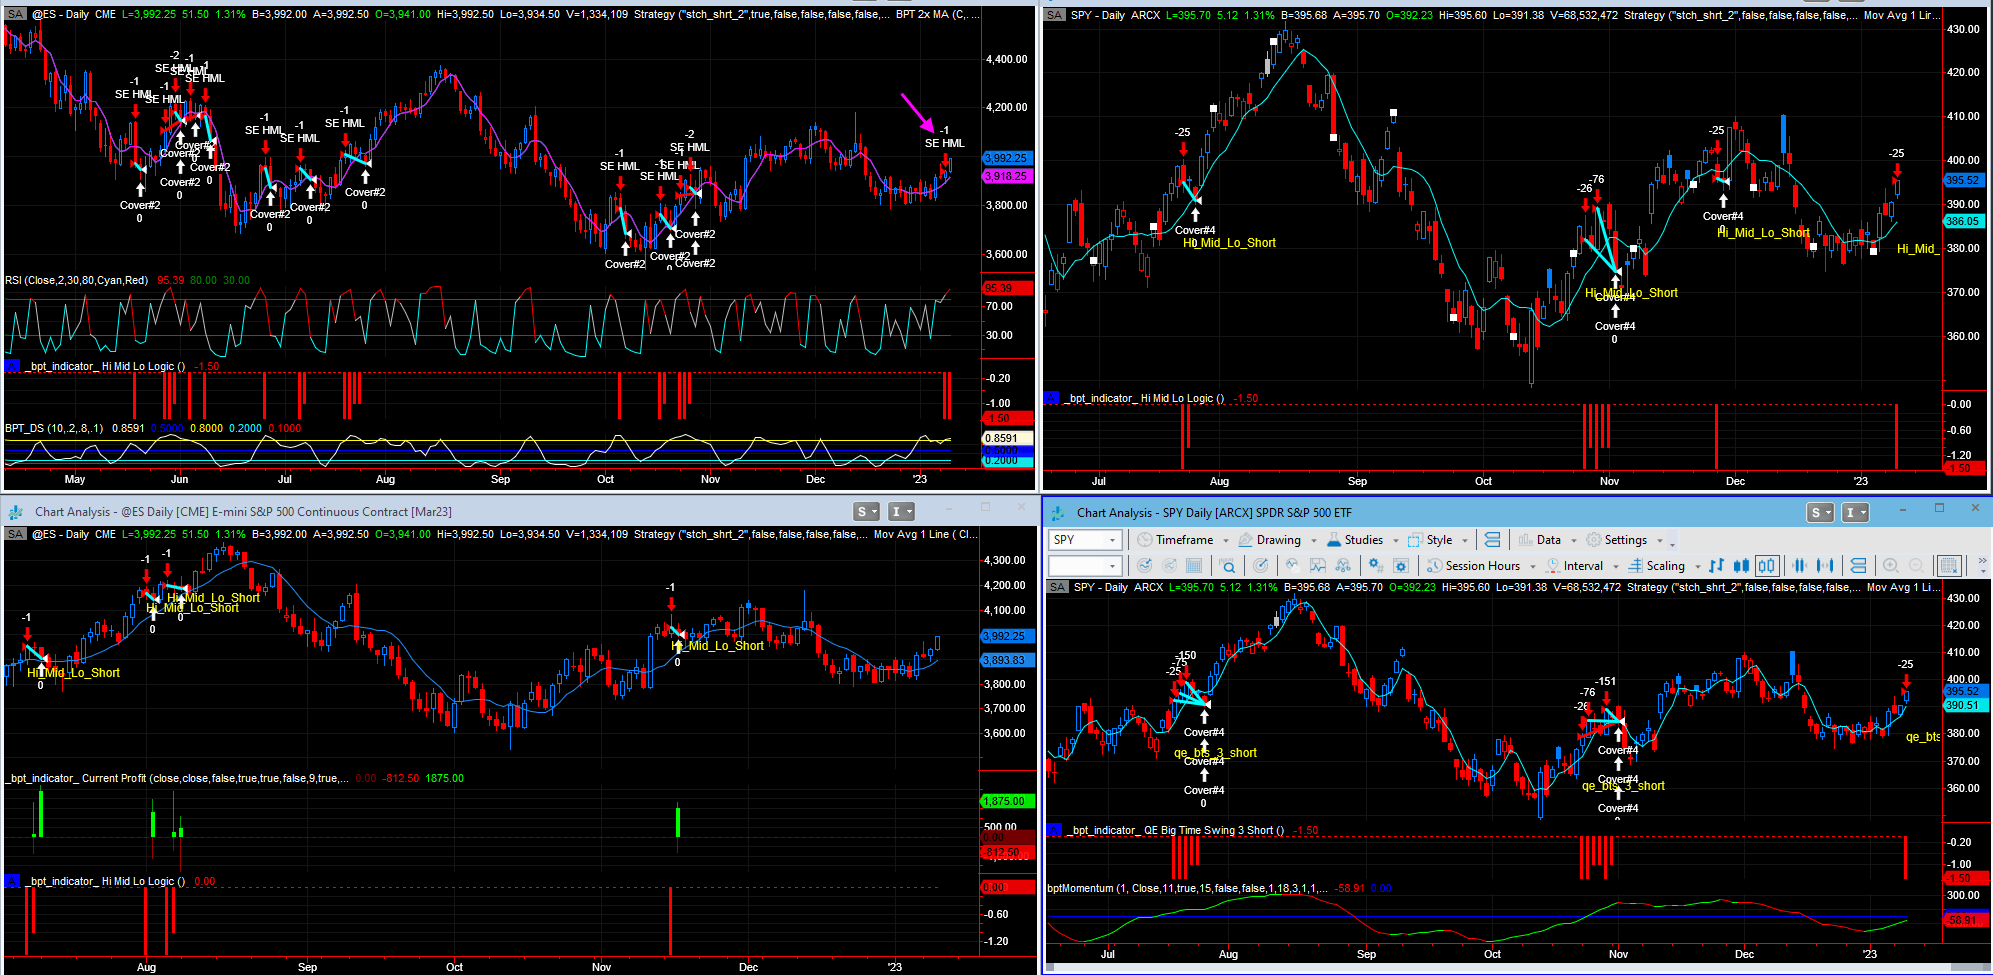Click stacked panels icon right of Style

pyautogui.click(x=1492, y=540)
